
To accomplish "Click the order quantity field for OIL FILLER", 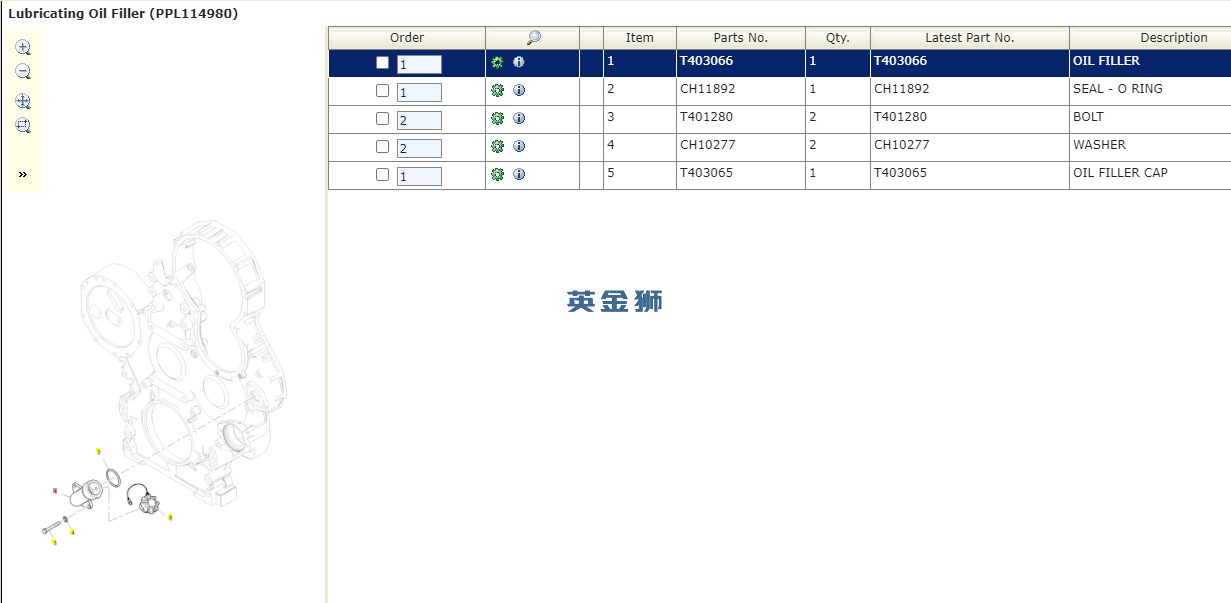I will (x=419, y=64).
